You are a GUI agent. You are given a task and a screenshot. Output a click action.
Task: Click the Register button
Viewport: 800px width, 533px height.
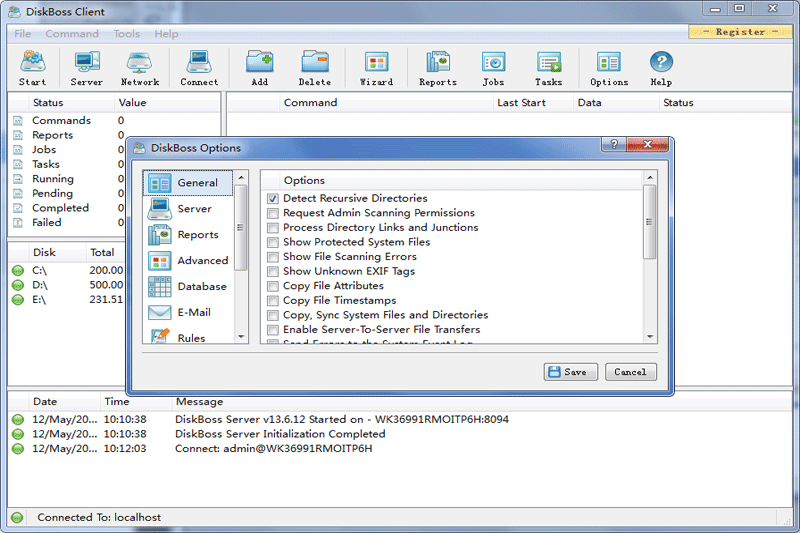740,32
